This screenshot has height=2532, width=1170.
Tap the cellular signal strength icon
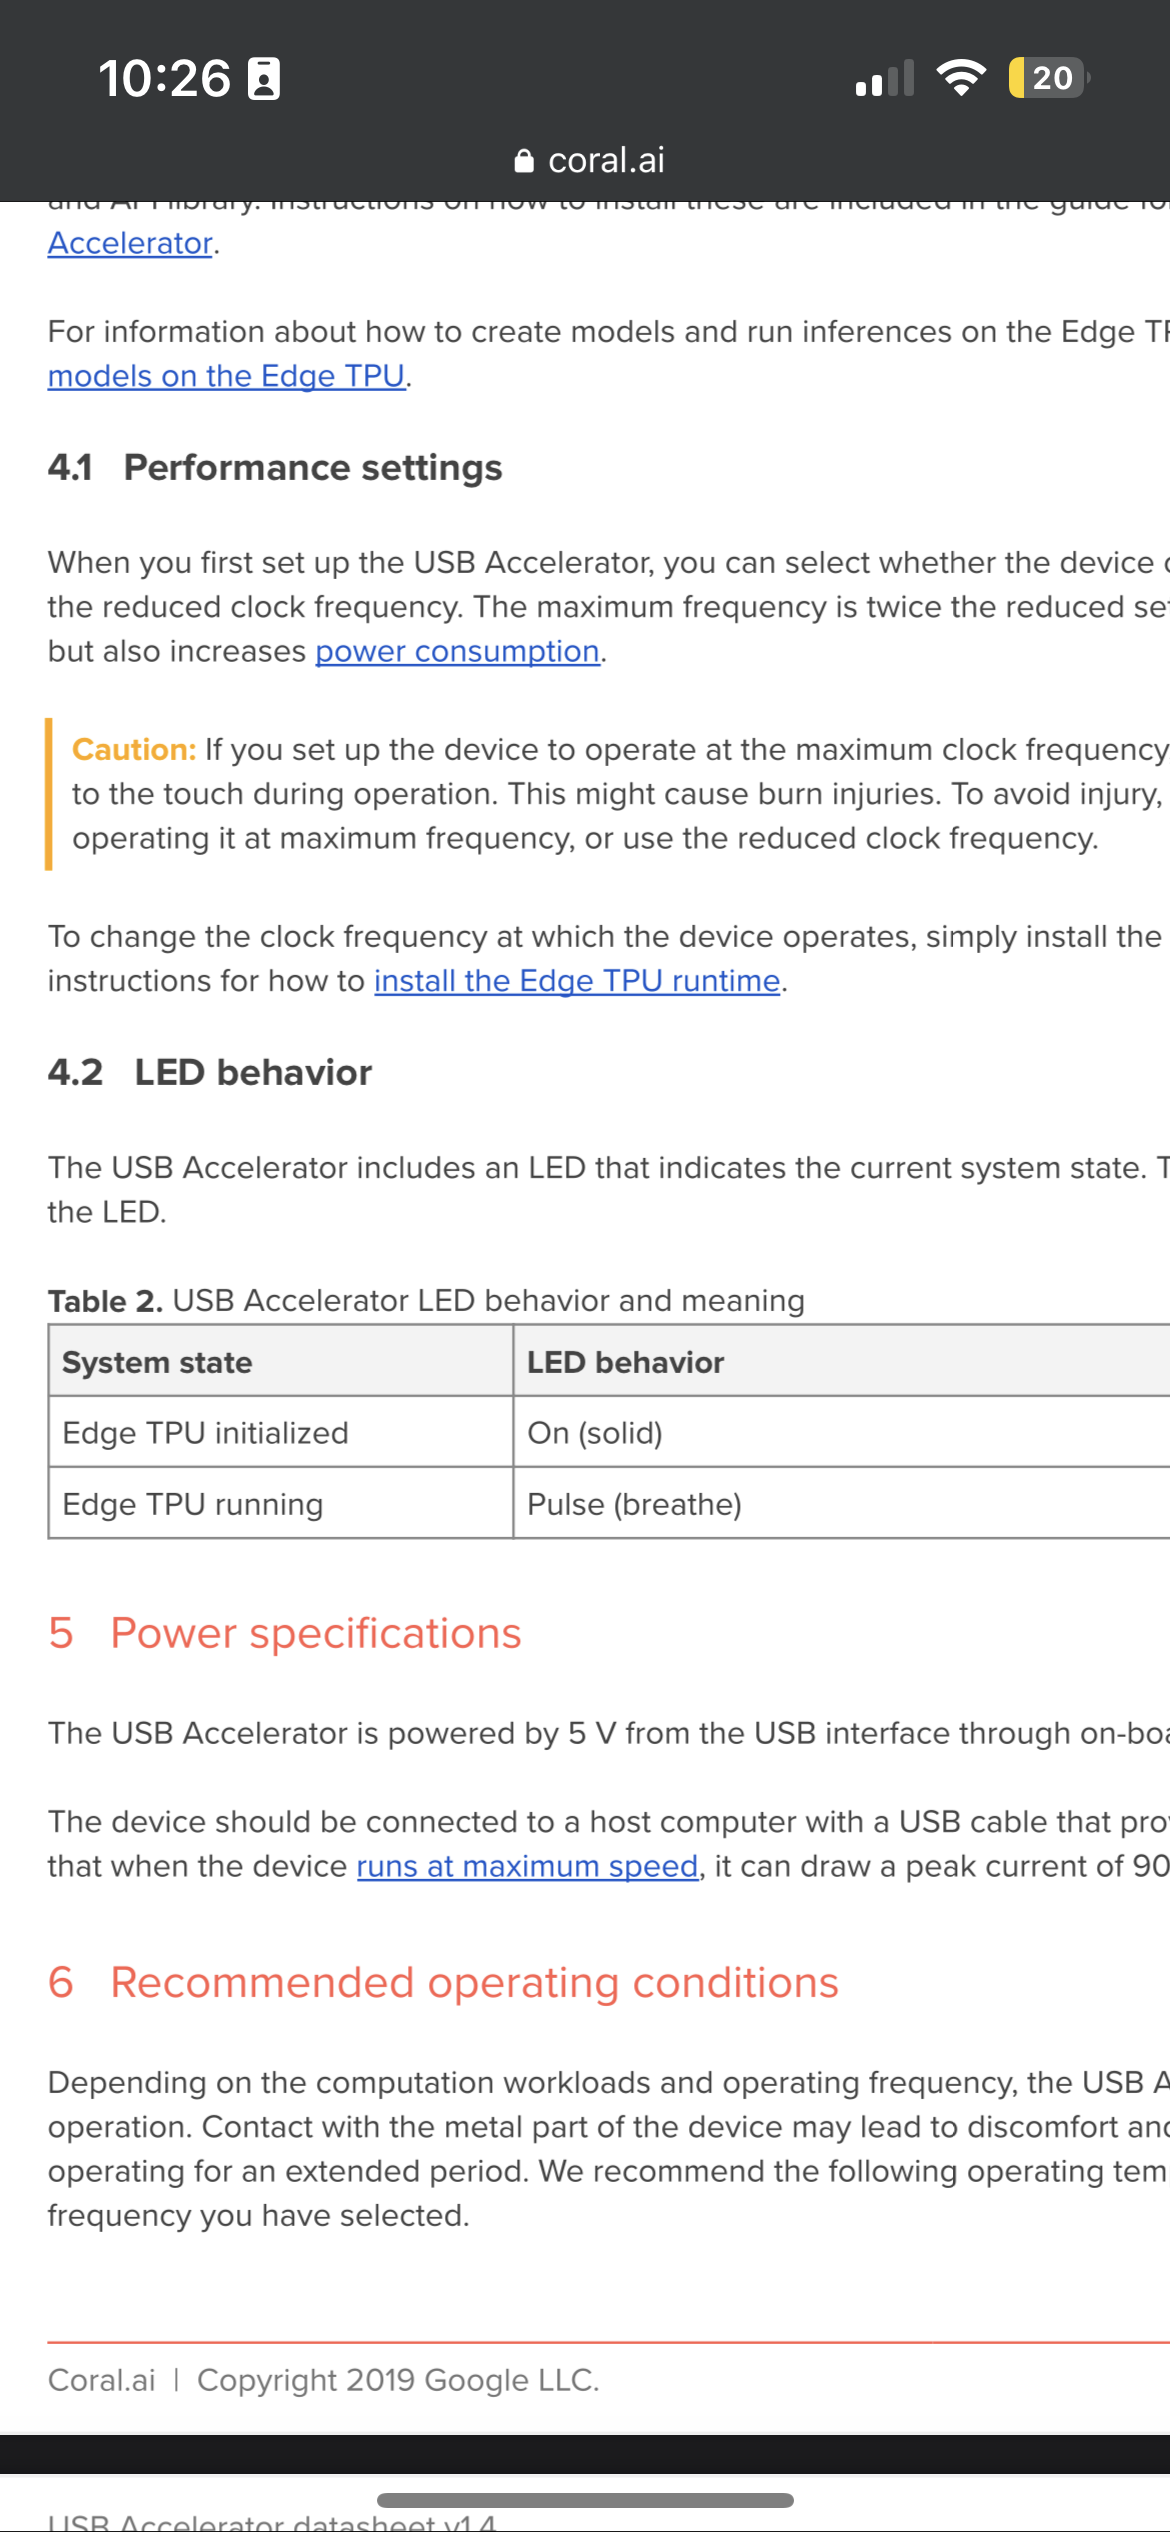884,78
